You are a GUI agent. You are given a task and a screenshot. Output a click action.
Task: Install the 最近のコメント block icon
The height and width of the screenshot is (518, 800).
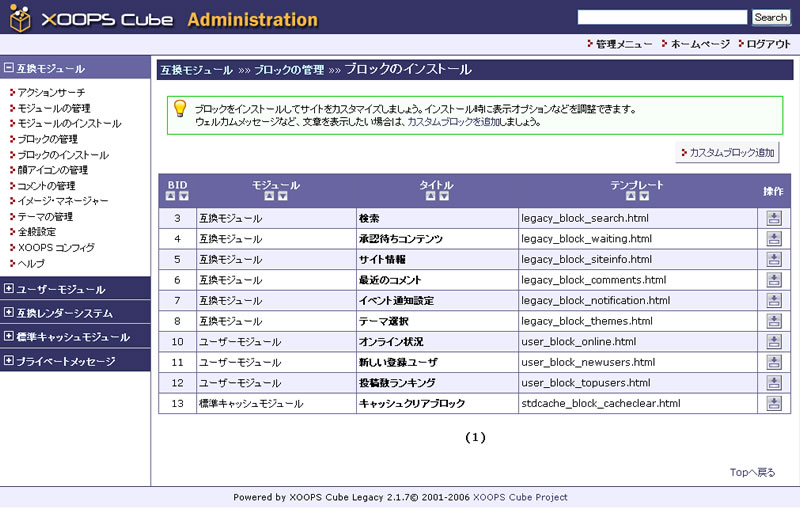tap(773, 280)
